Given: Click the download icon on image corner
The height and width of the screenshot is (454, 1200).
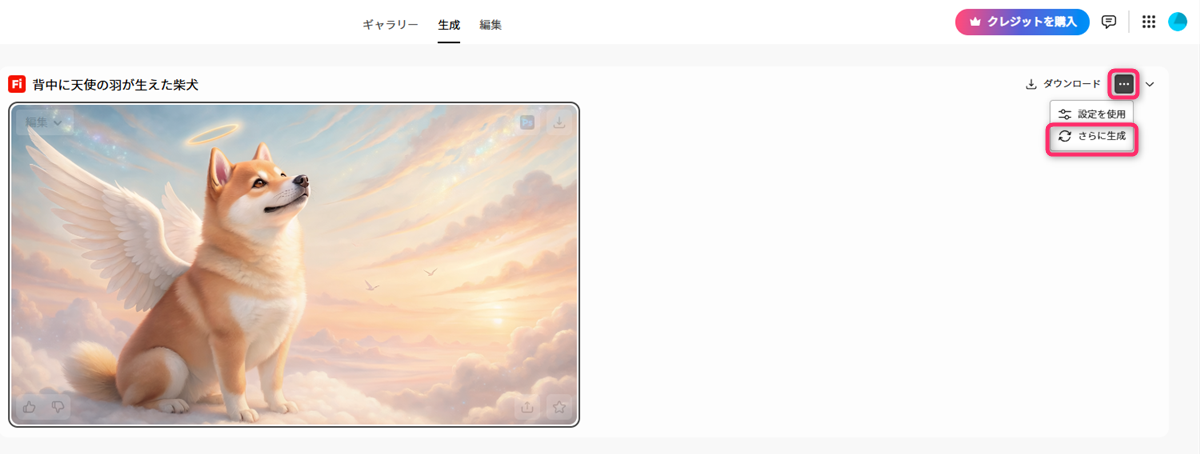Looking at the screenshot, I should click(x=559, y=122).
